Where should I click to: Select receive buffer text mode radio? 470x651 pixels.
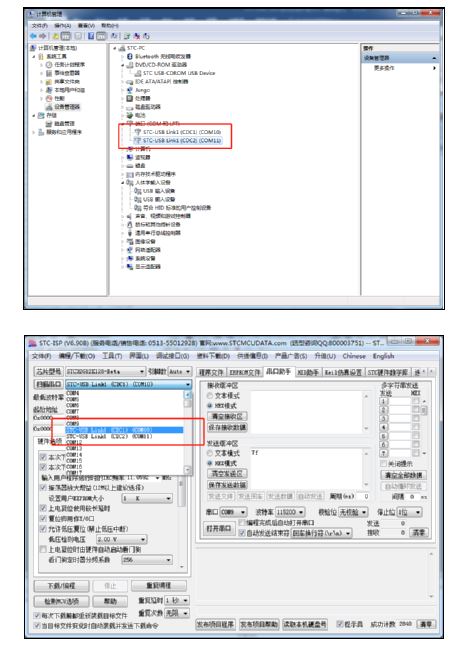(210, 396)
